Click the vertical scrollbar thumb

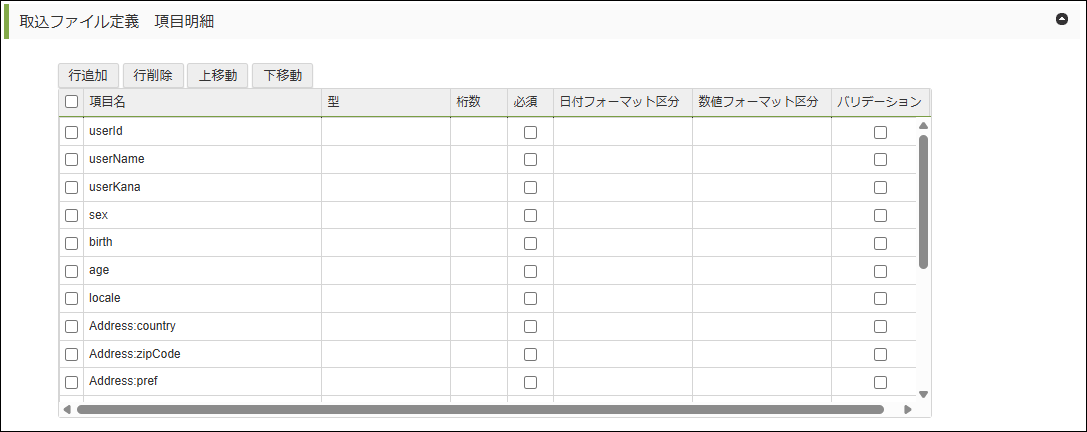coord(923,200)
